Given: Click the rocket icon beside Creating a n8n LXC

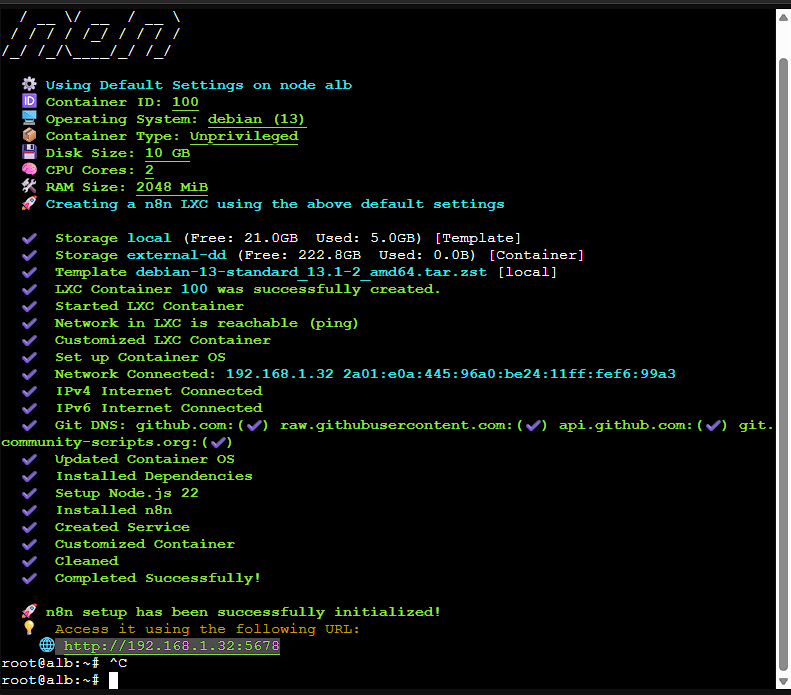Looking at the screenshot, I should [29, 204].
